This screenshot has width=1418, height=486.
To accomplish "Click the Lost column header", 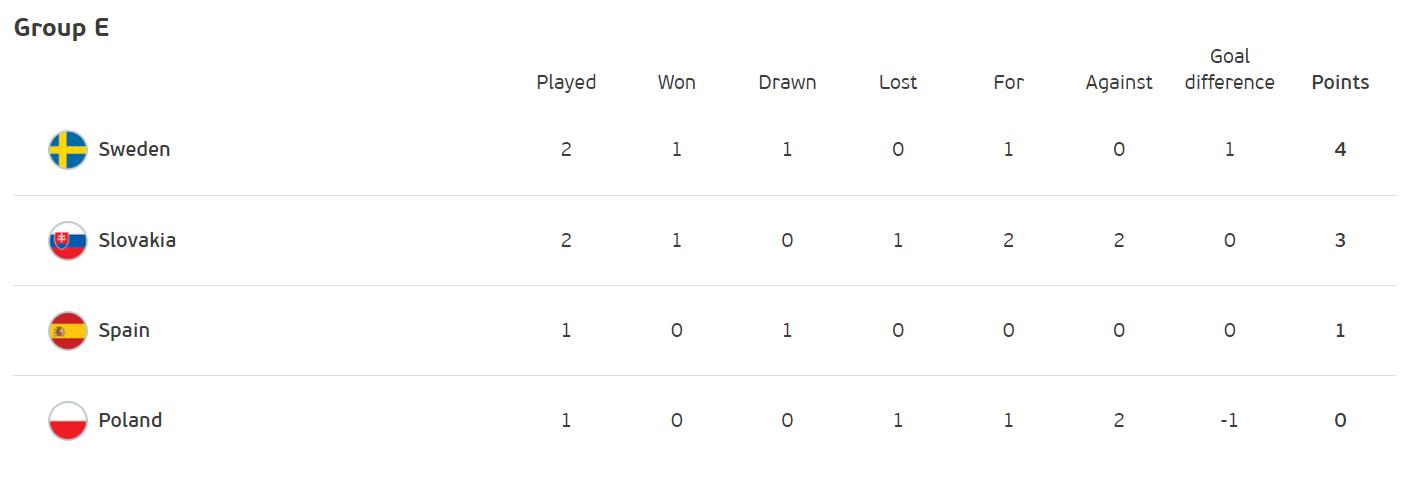I will (x=898, y=82).
